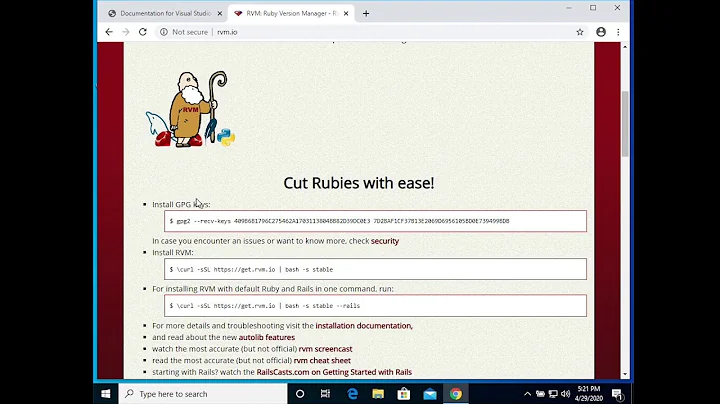
Task: Open RailsCasts.com on Getting Started with Rails
Action: point(334,372)
